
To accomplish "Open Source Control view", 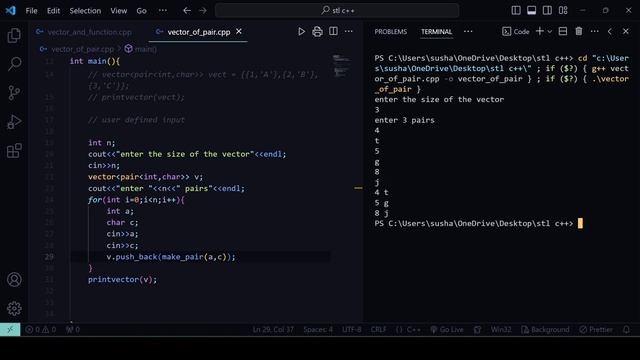I will tap(14, 93).
